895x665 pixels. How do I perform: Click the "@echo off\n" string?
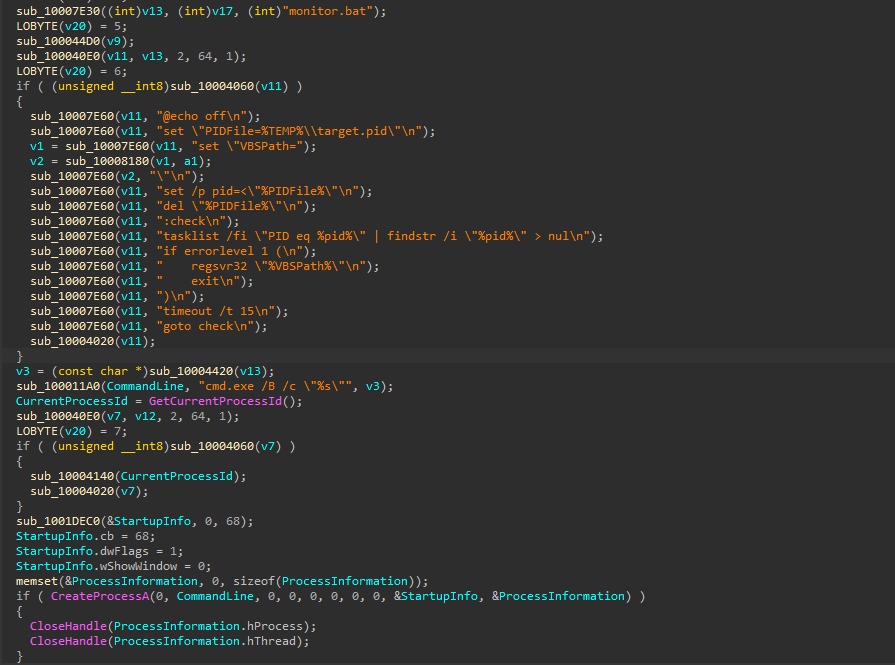(204, 116)
